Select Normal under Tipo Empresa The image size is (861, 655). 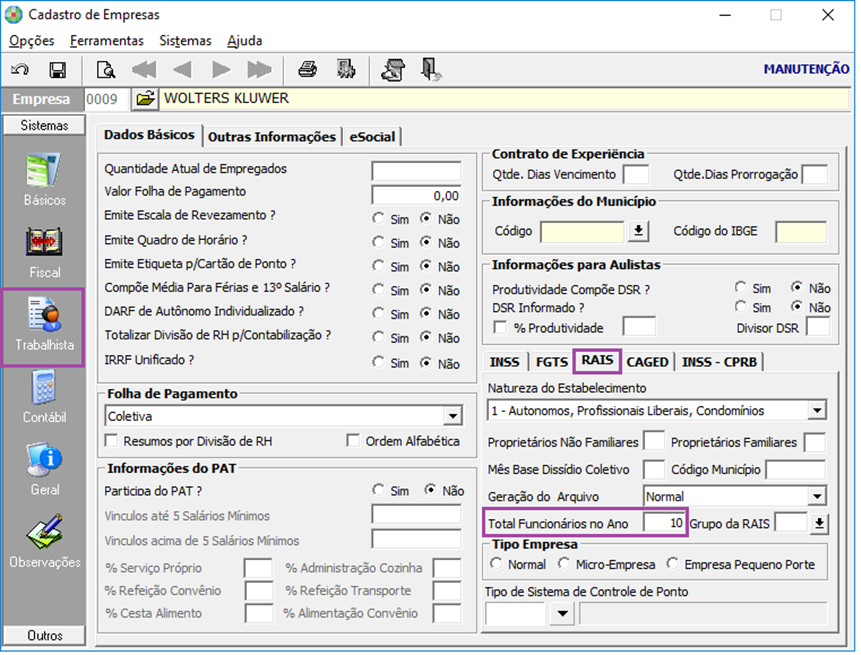click(496, 564)
